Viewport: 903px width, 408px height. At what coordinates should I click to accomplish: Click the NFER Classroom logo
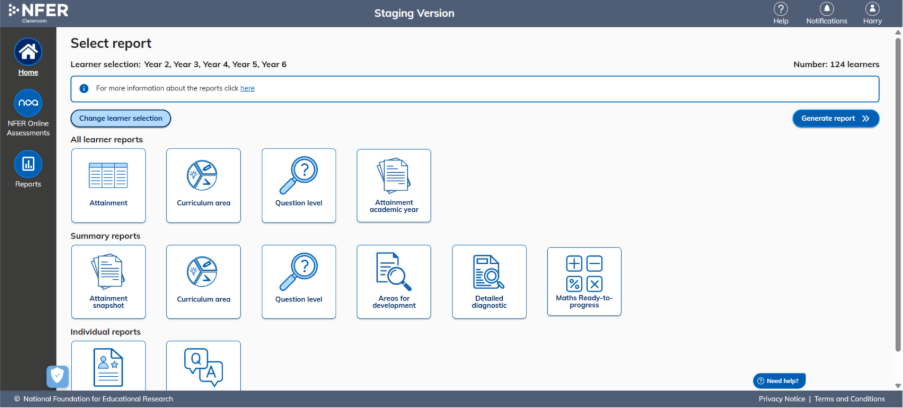[x=38, y=12]
